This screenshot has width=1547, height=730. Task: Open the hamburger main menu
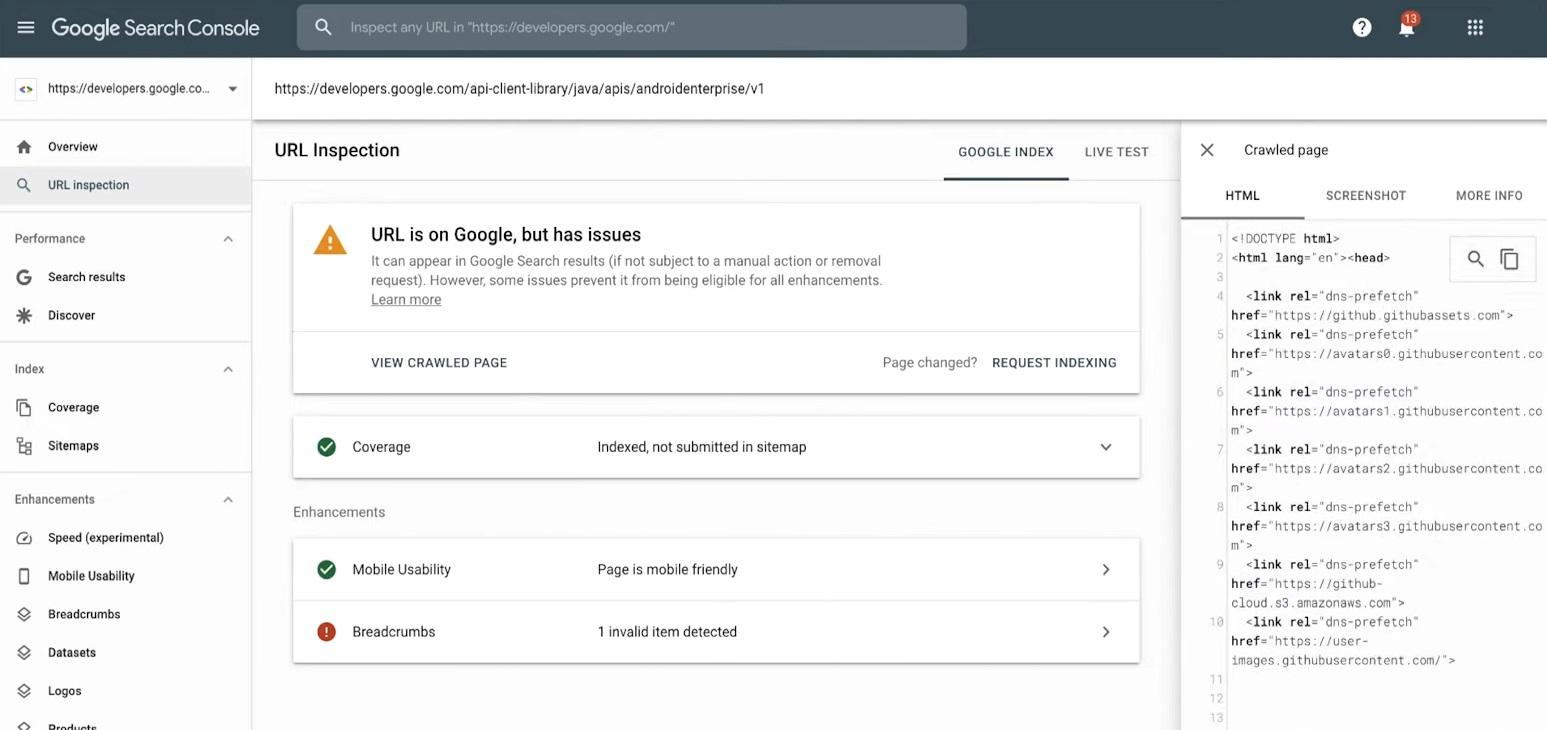point(26,28)
